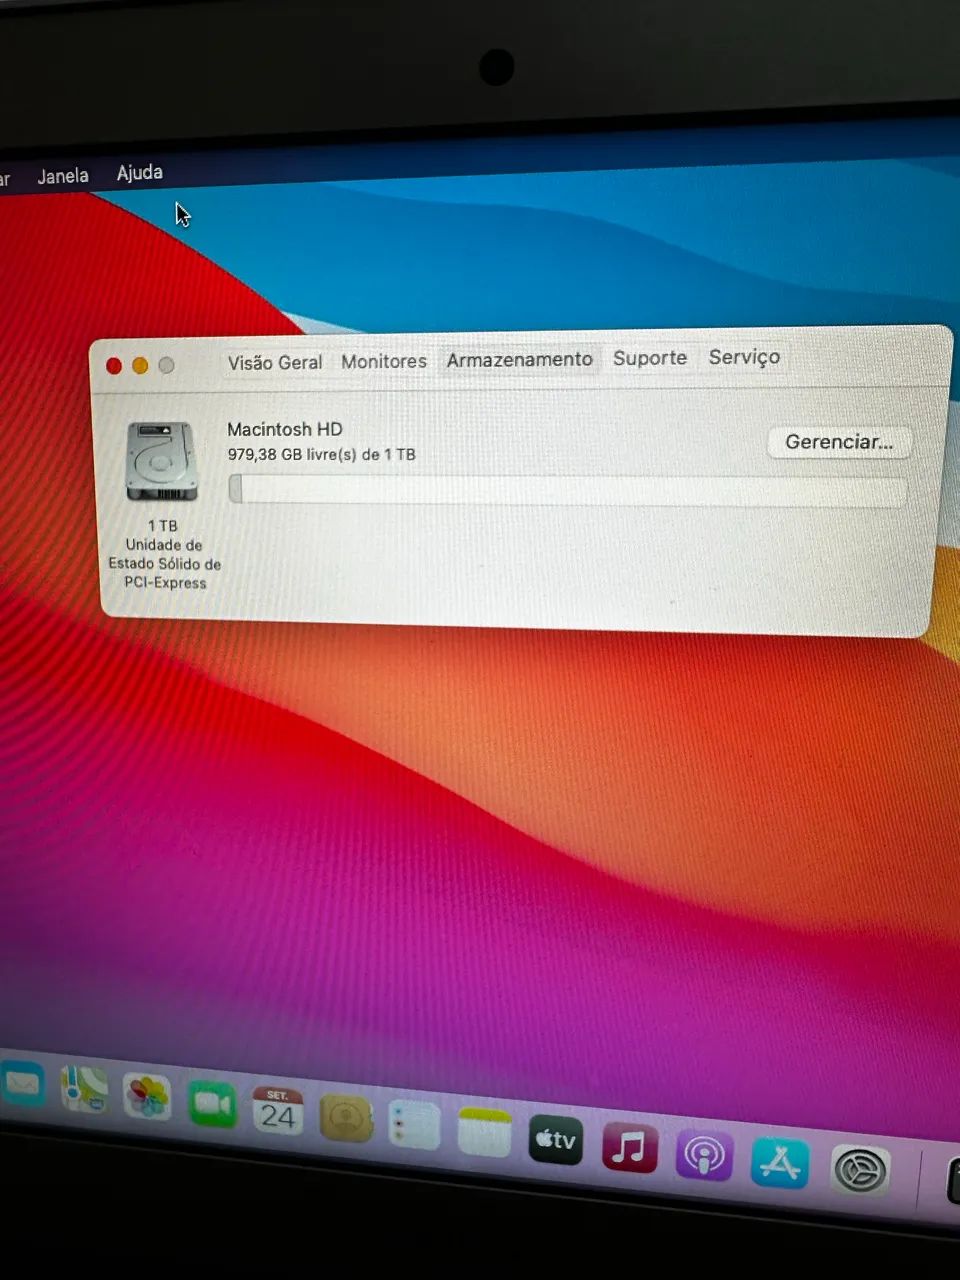The image size is (960, 1280).
Task: Click the Unidade de Estado Sólido label
Action: pyautogui.click(x=165, y=564)
